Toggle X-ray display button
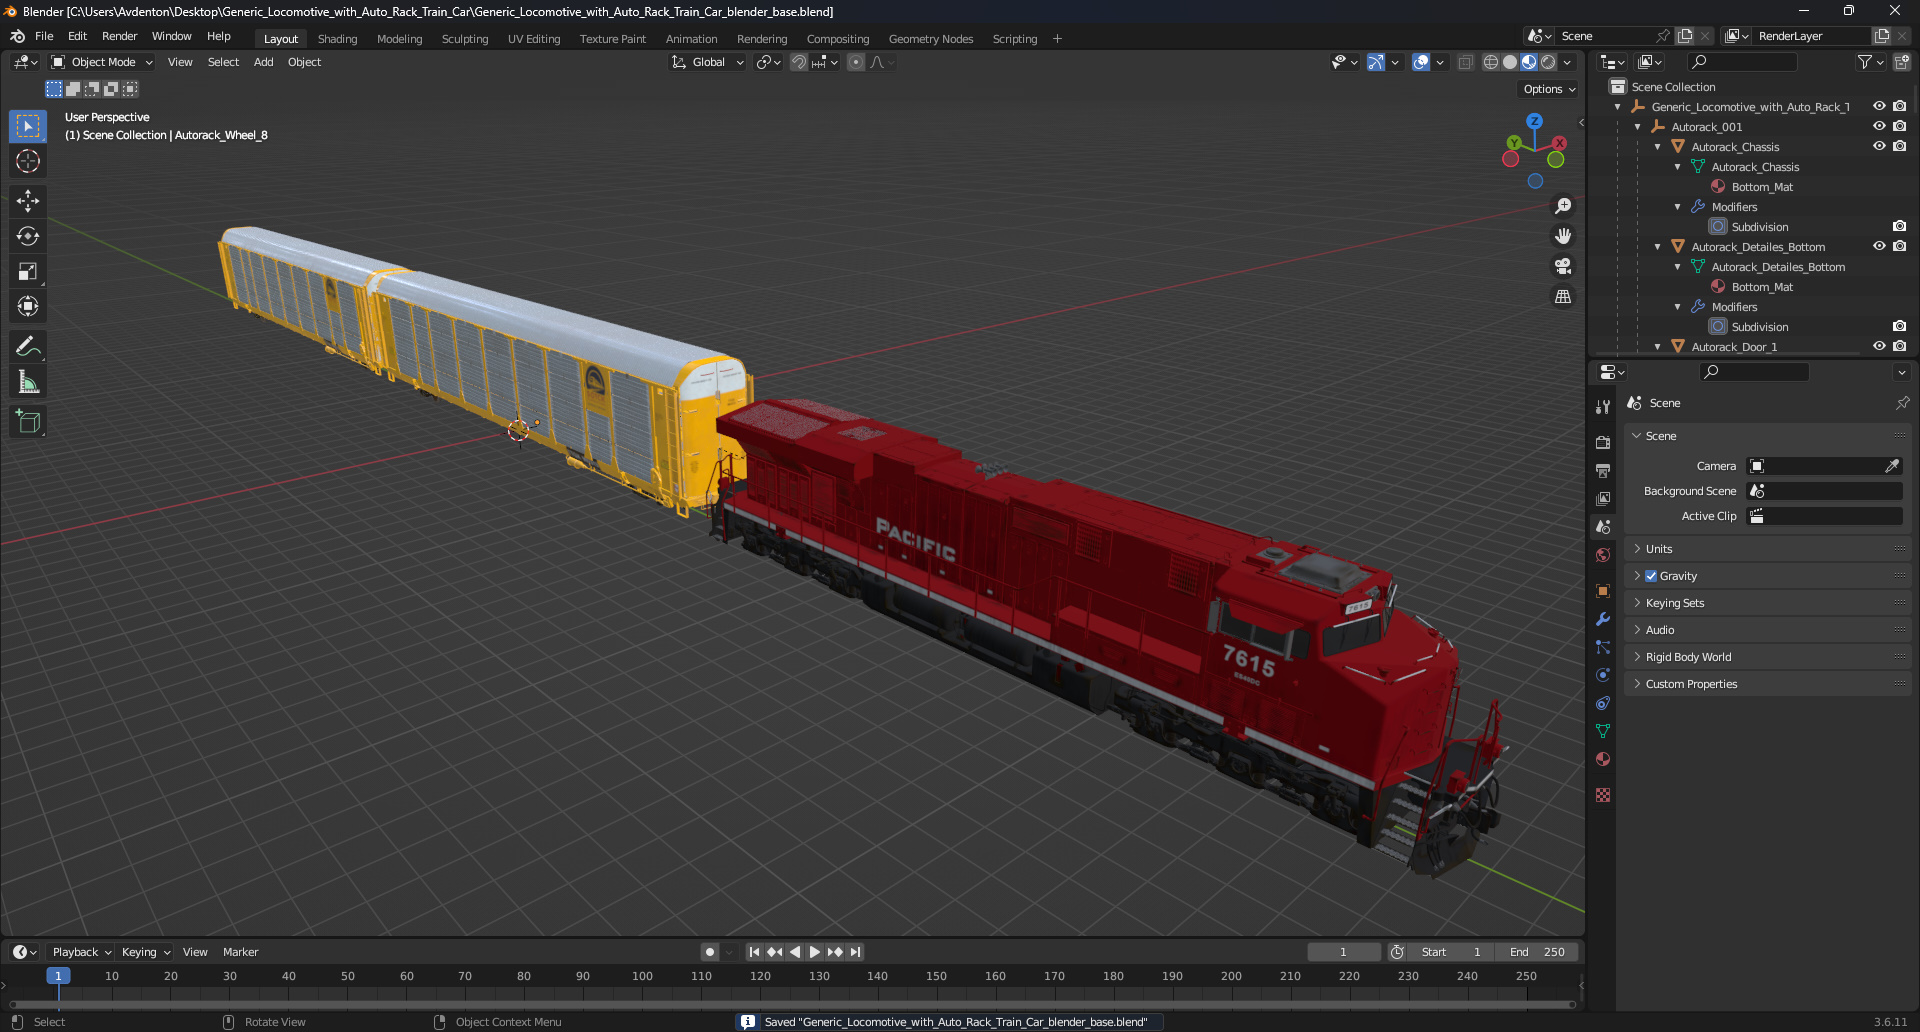The height and width of the screenshot is (1032, 1920). [1465, 62]
